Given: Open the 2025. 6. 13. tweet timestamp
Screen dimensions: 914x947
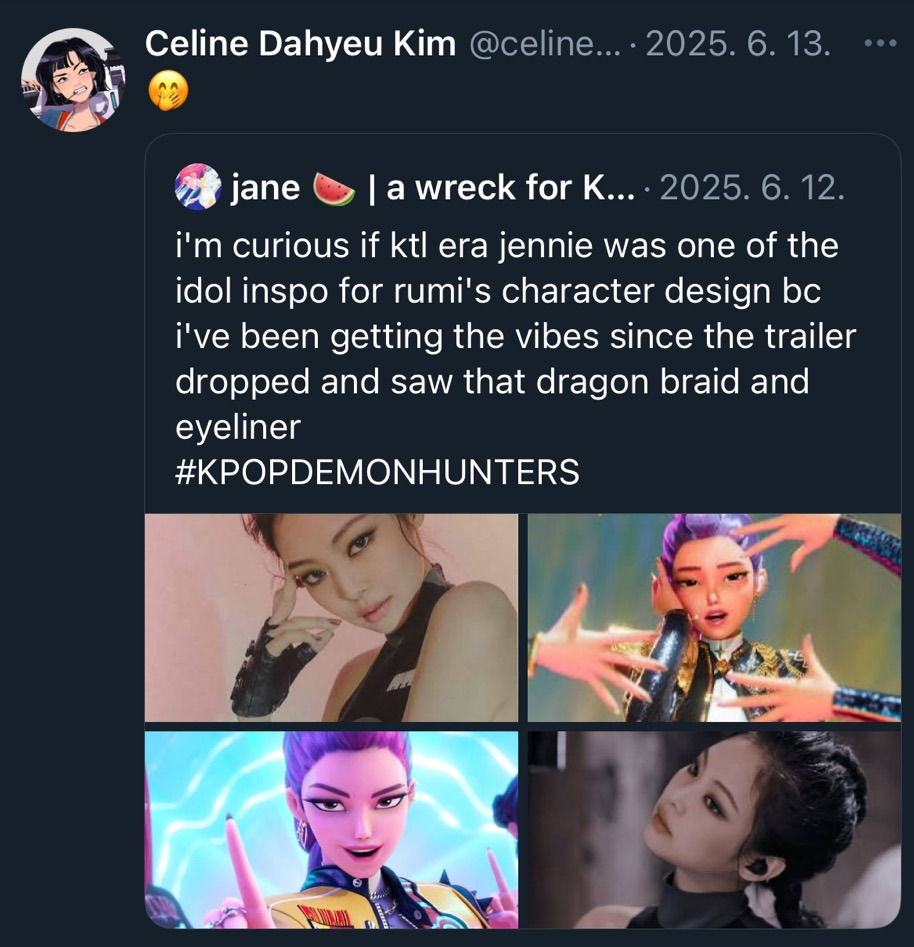Looking at the screenshot, I should 738,44.
